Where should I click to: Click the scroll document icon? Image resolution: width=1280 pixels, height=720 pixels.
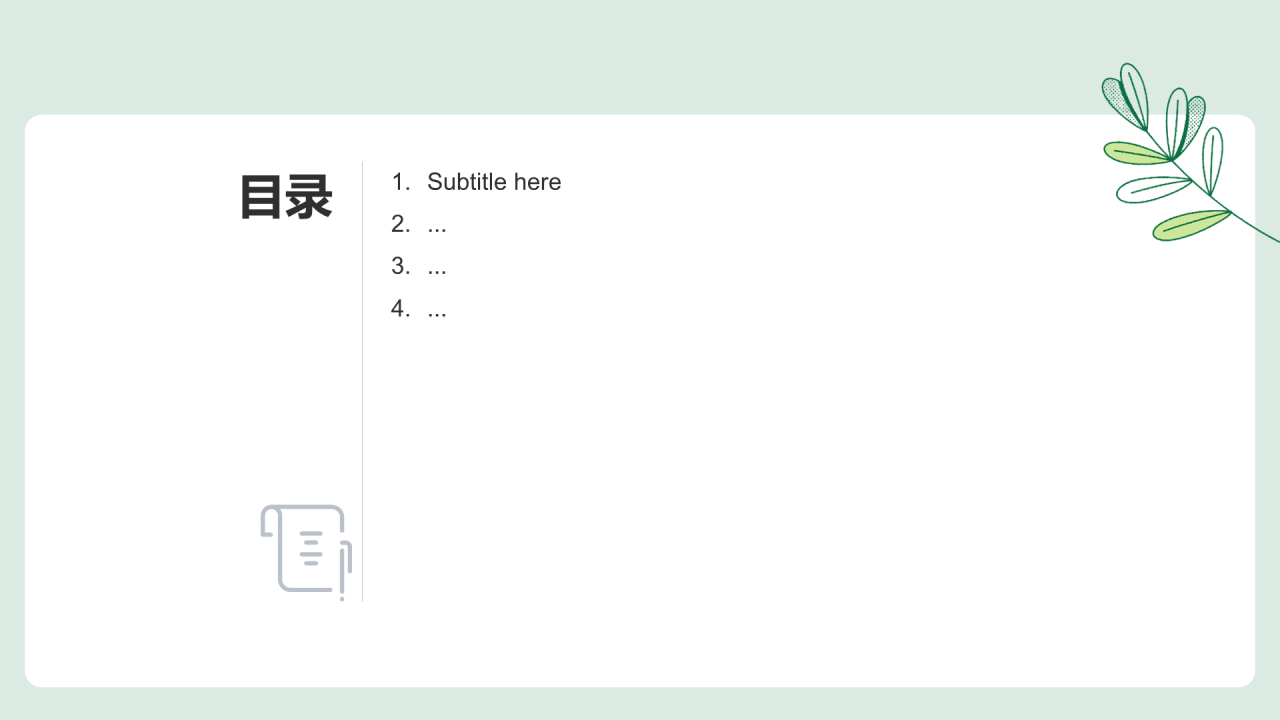(x=304, y=547)
